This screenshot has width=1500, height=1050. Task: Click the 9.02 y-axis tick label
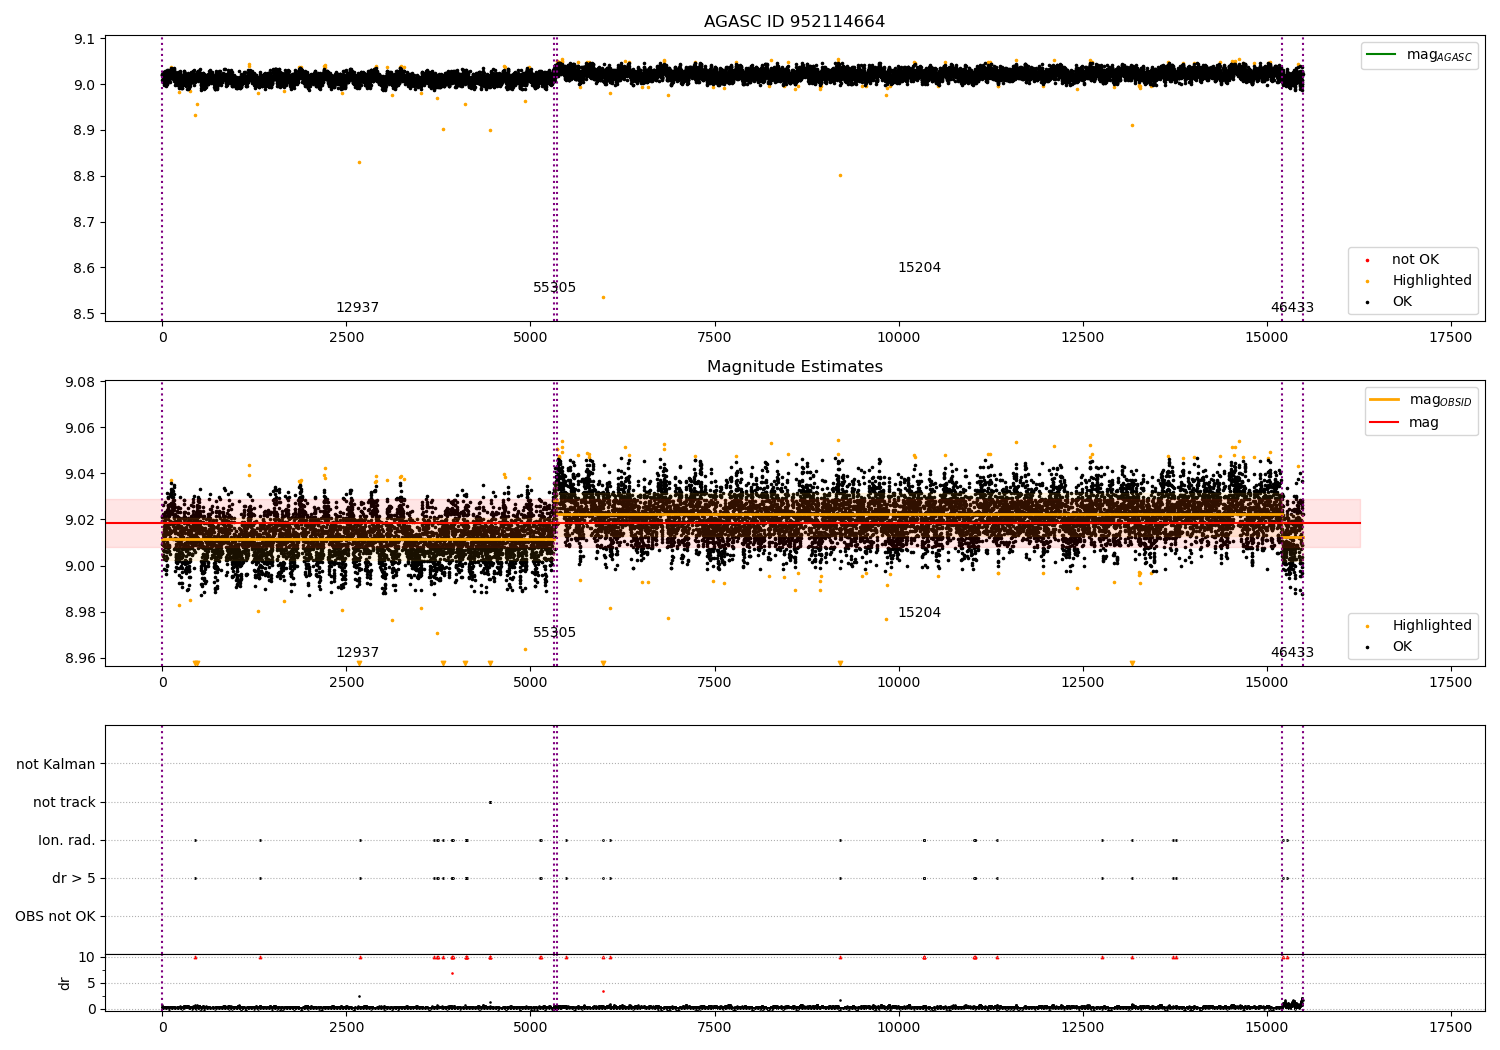point(80,520)
